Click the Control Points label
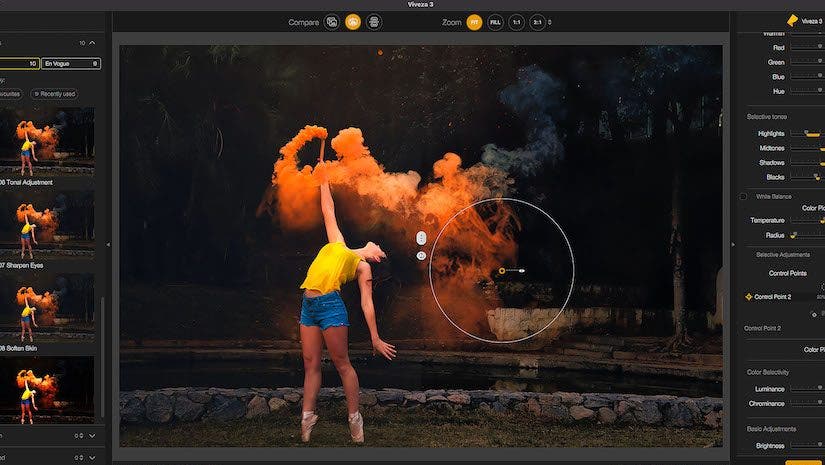The image size is (825, 465). pyautogui.click(x=788, y=273)
